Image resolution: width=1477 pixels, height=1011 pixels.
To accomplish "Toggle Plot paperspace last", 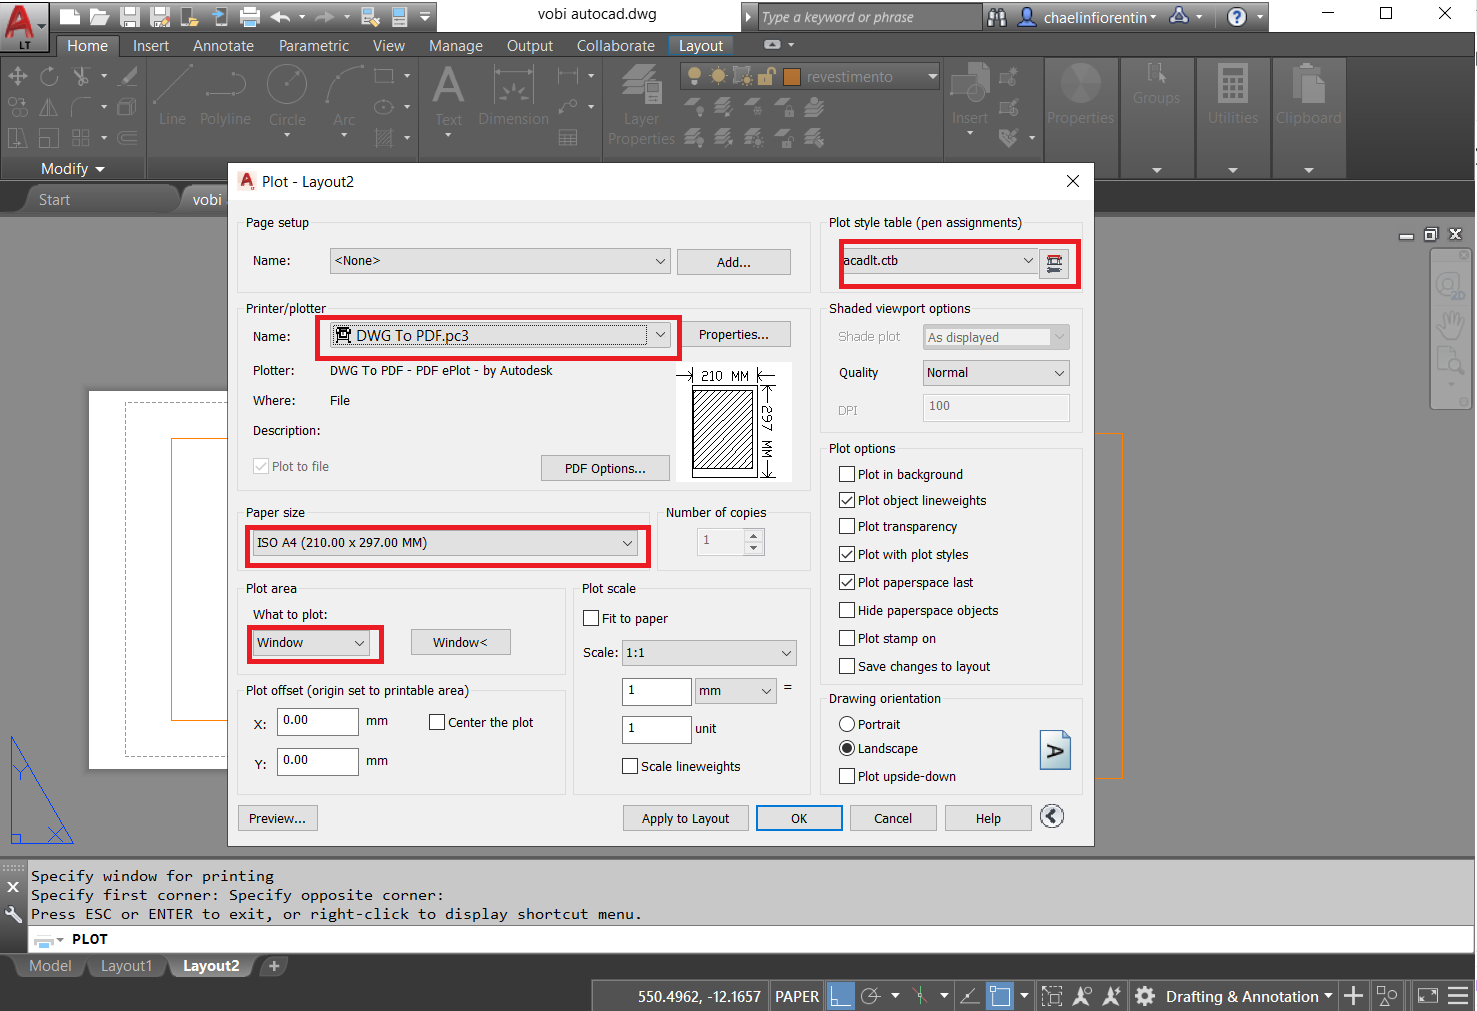I will click(847, 582).
